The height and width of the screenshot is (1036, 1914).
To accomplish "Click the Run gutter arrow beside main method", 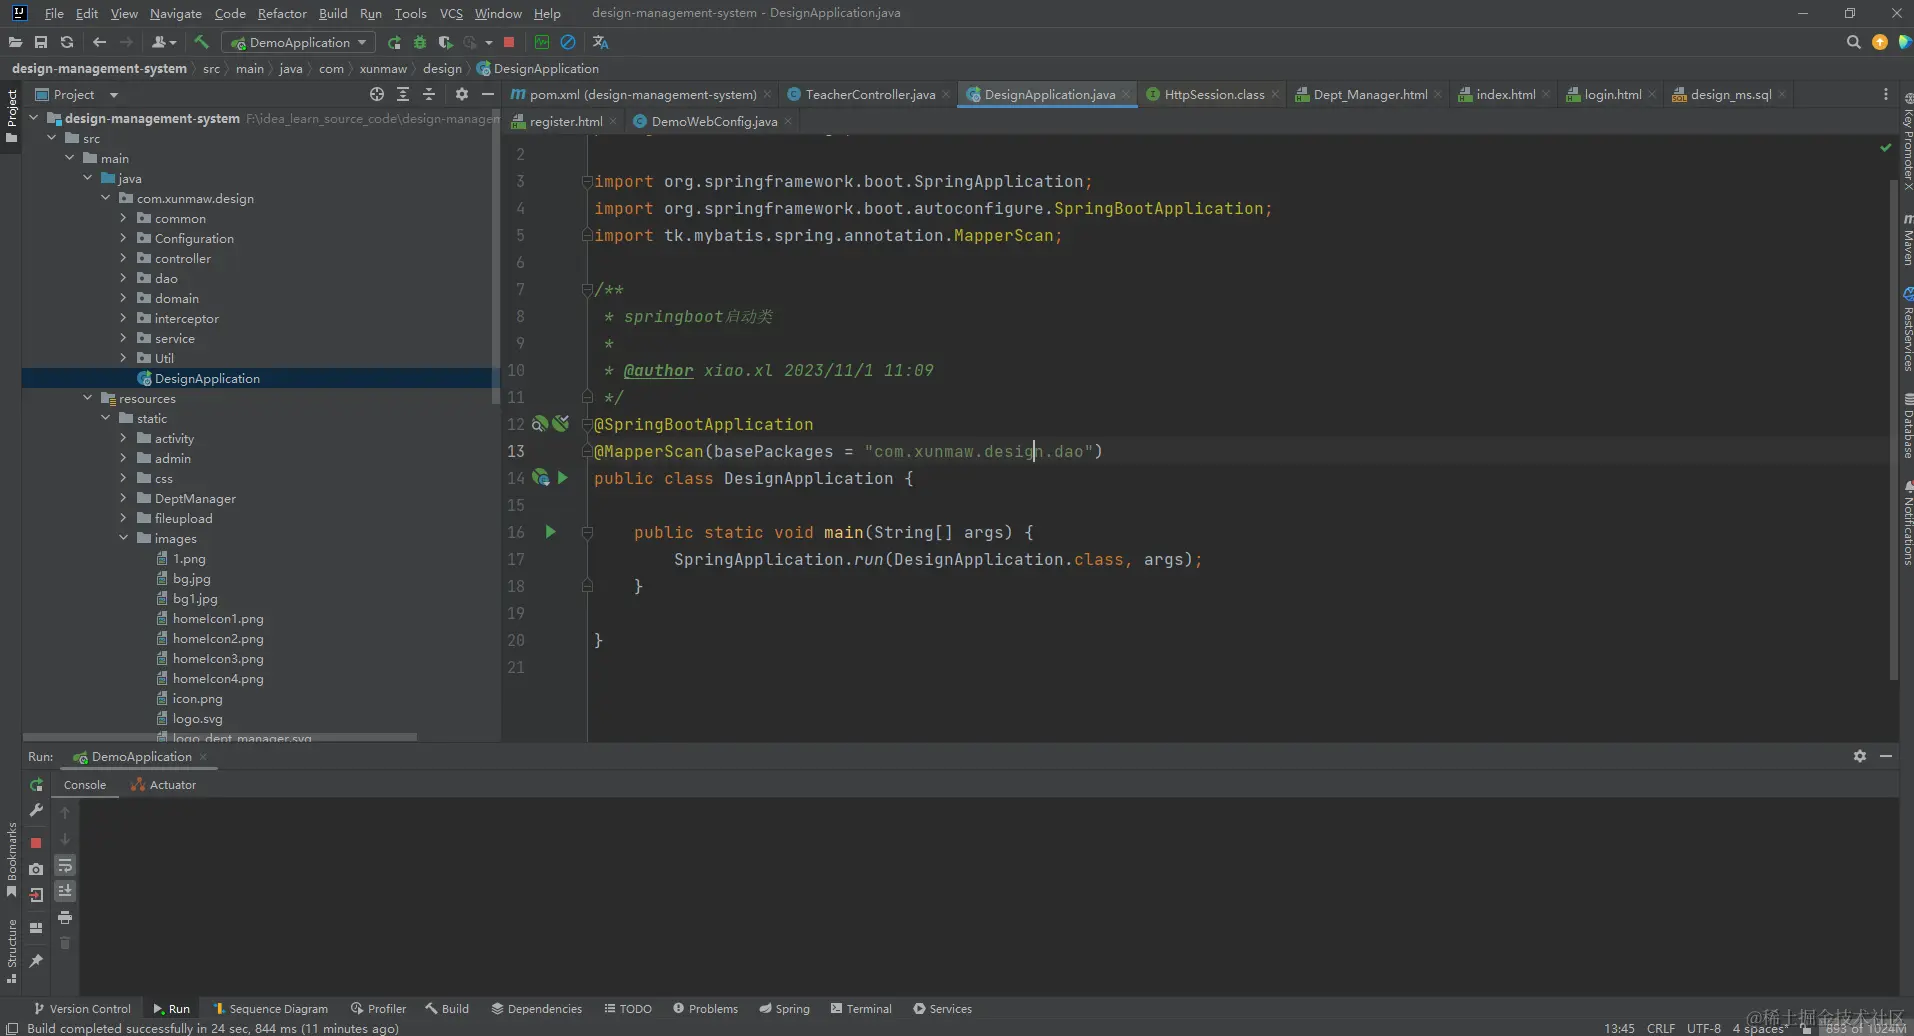I will [550, 532].
